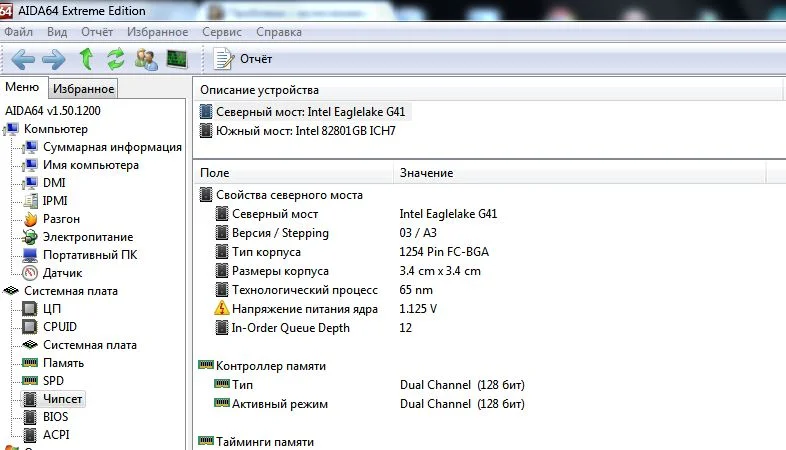Select the Напряжение питания ядра row
Screen dimensions: 786x450
point(305,309)
